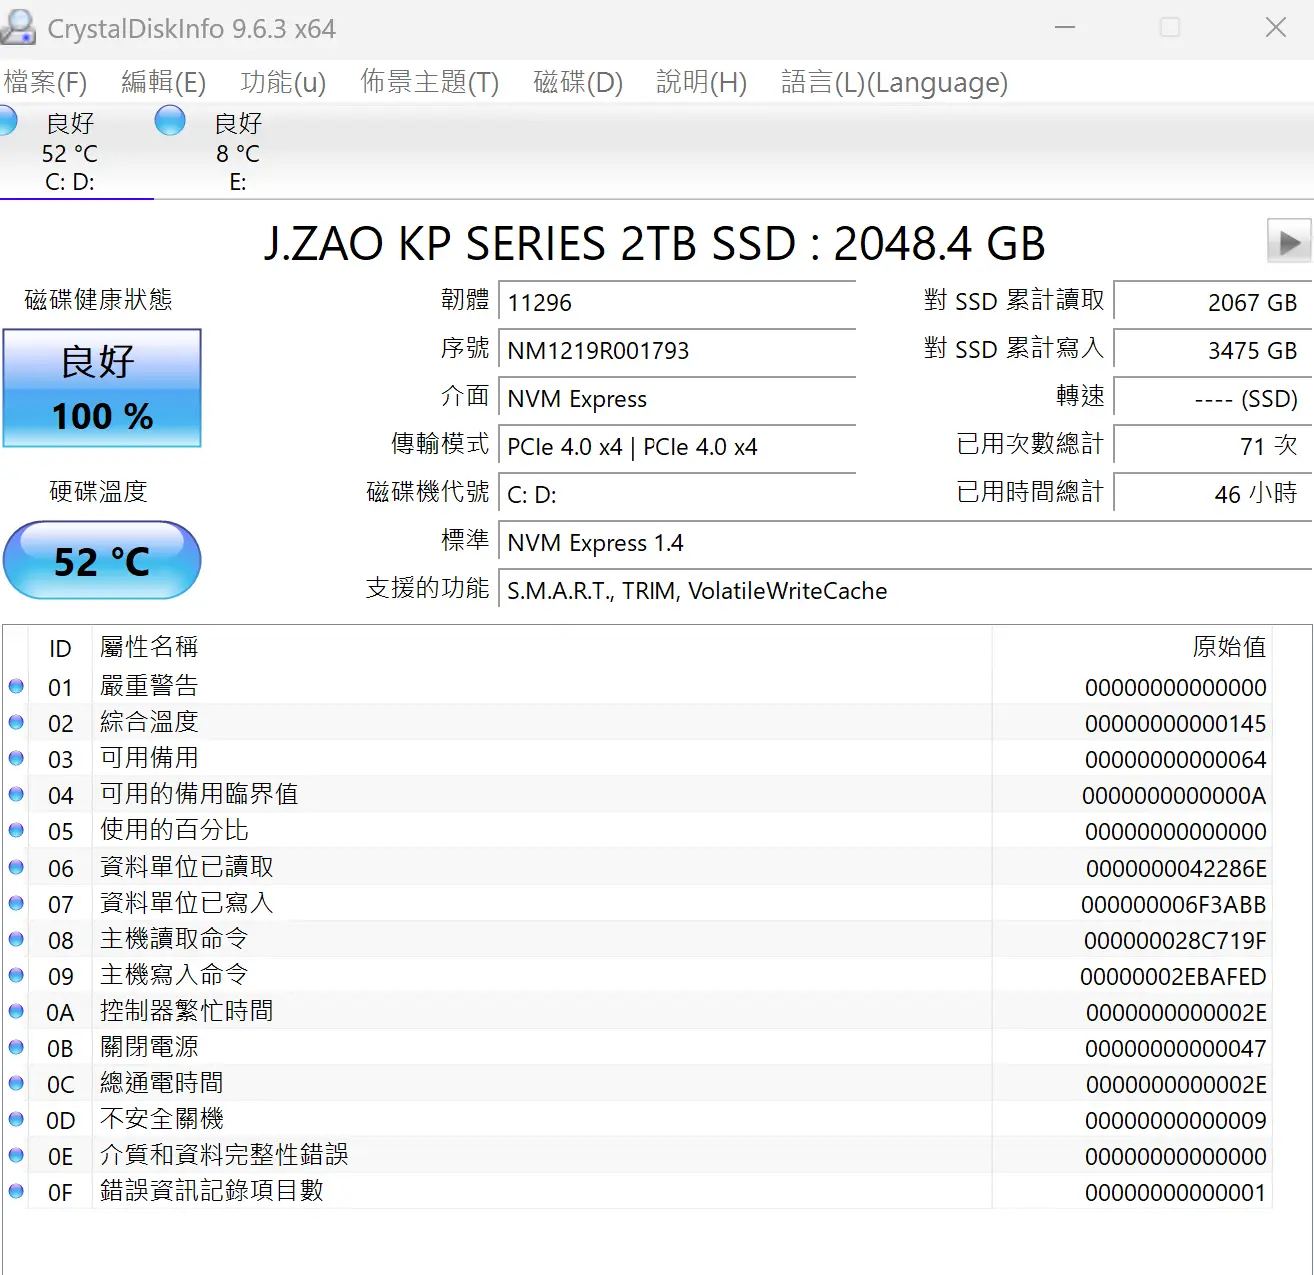Image resolution: width=1314 pixels, height=1275 pixels.
Task: Click status orb of row 04 可用的備用臨界值
Action: coord(16,794)
